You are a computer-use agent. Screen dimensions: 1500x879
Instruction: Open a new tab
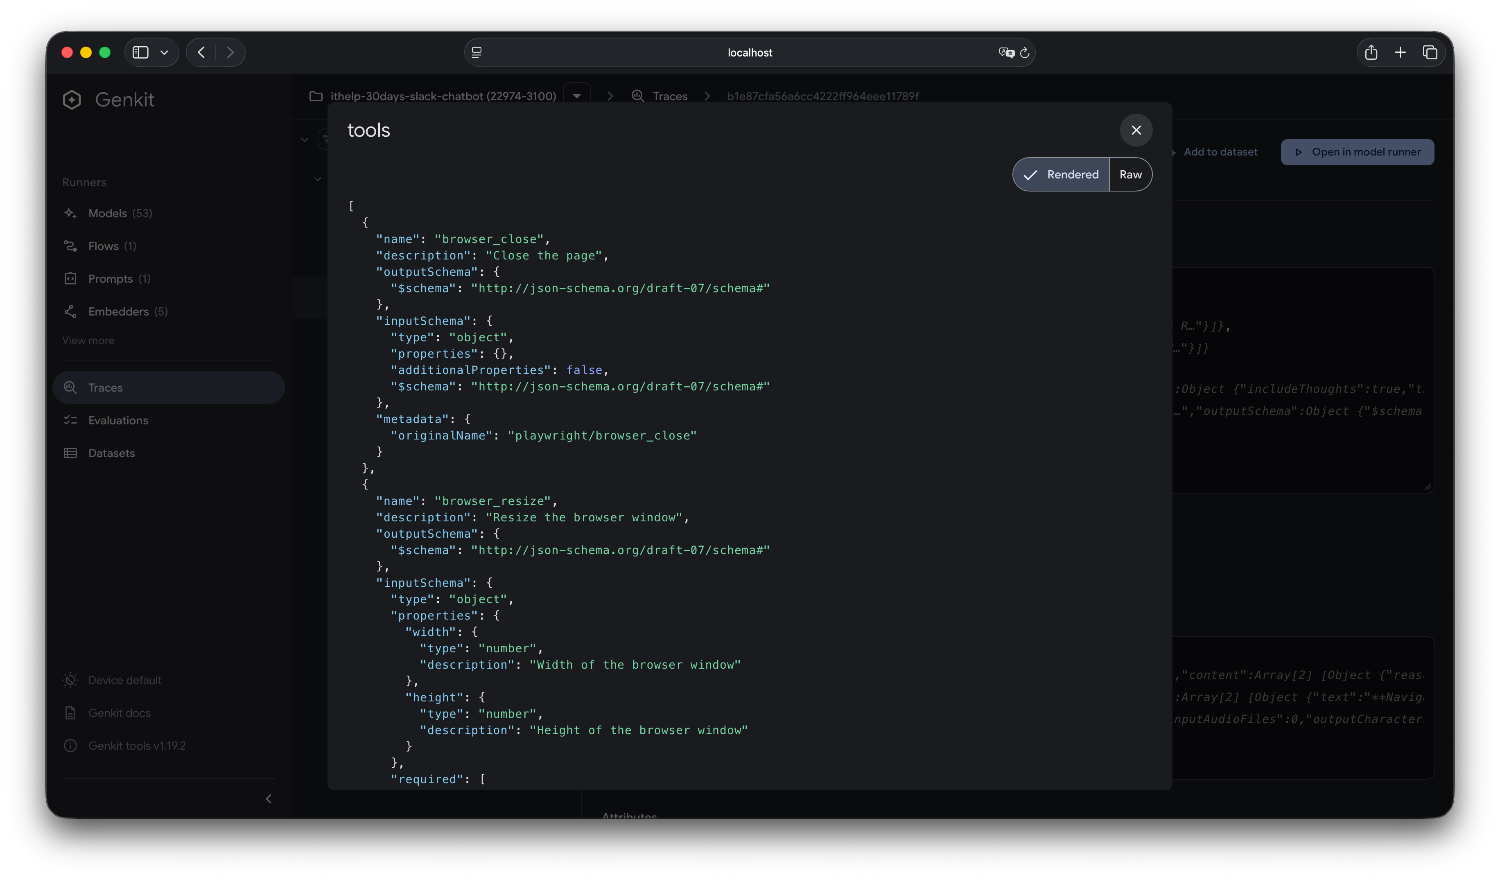click(1400, 52)
